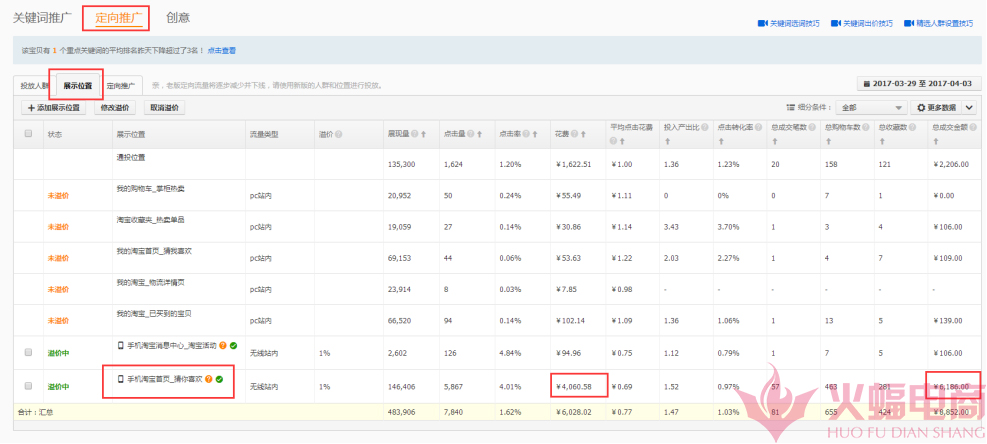Click the 我的淘宝首页_猜我喜欢 position name
Viewport: 987px width, 444px height.
click(154, 251)
